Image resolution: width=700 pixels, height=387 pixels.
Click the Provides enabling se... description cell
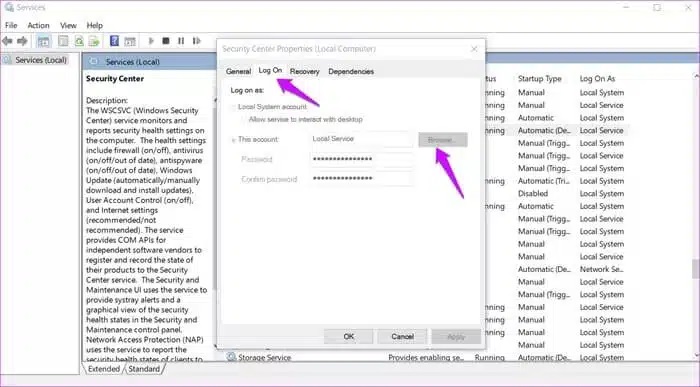click(x=426, y=358)
